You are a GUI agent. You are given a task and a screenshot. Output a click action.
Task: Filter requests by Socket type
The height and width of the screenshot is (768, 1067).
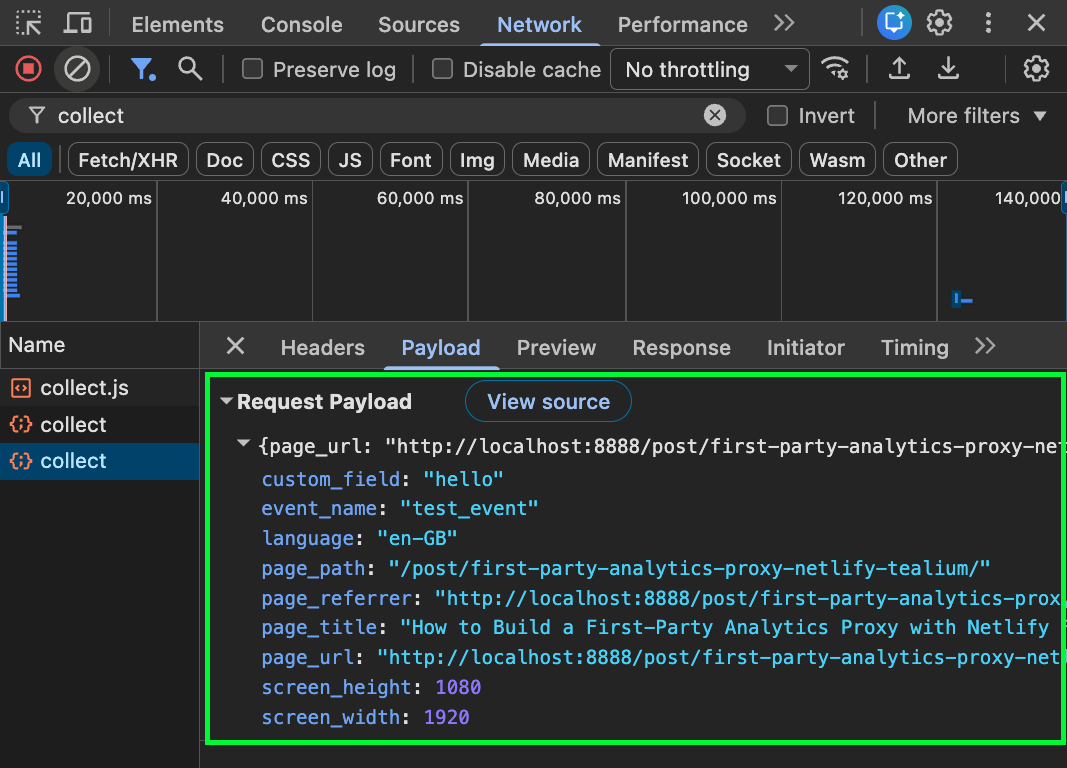pyautogui.click(x=749, y=160)
